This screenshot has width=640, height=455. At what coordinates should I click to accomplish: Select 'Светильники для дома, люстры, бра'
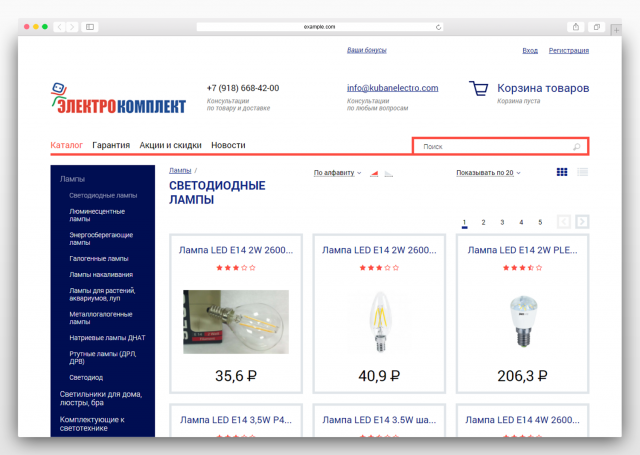click(101, 398)
